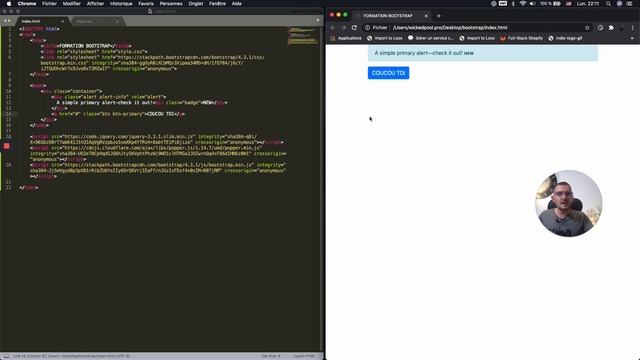This screenshot has width=640, height=360.
Task: Open the Gérer un service bookmark
Action: [431, 38]
